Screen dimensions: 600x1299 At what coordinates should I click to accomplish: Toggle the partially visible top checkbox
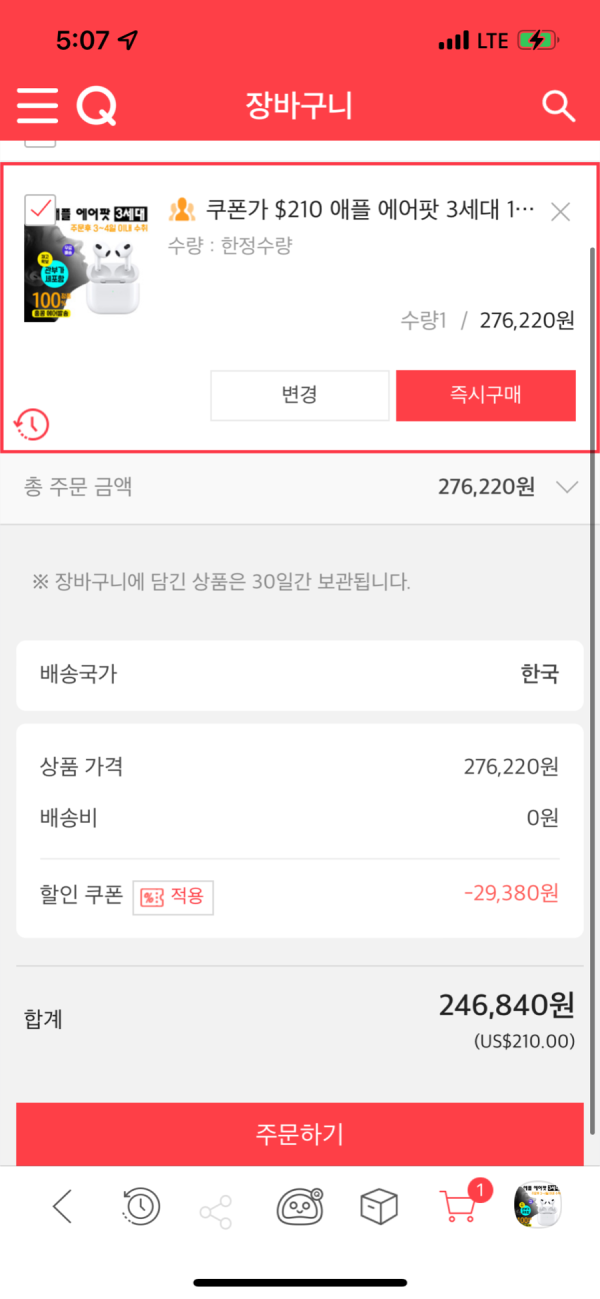click(40, 141)
